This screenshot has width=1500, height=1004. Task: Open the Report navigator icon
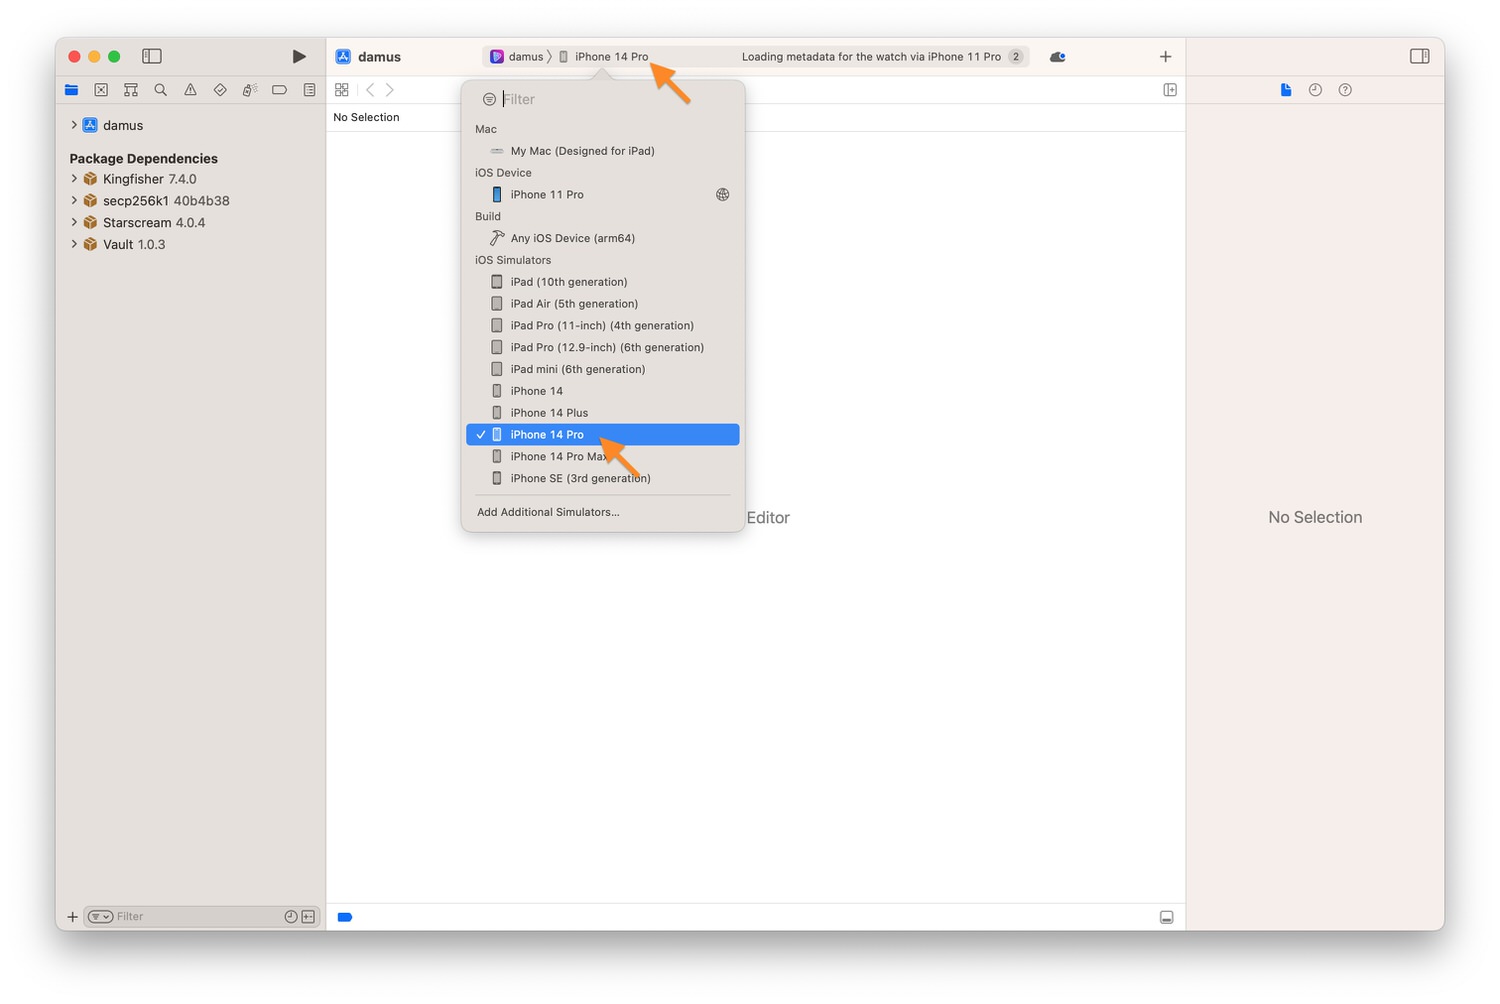[310, 90]
